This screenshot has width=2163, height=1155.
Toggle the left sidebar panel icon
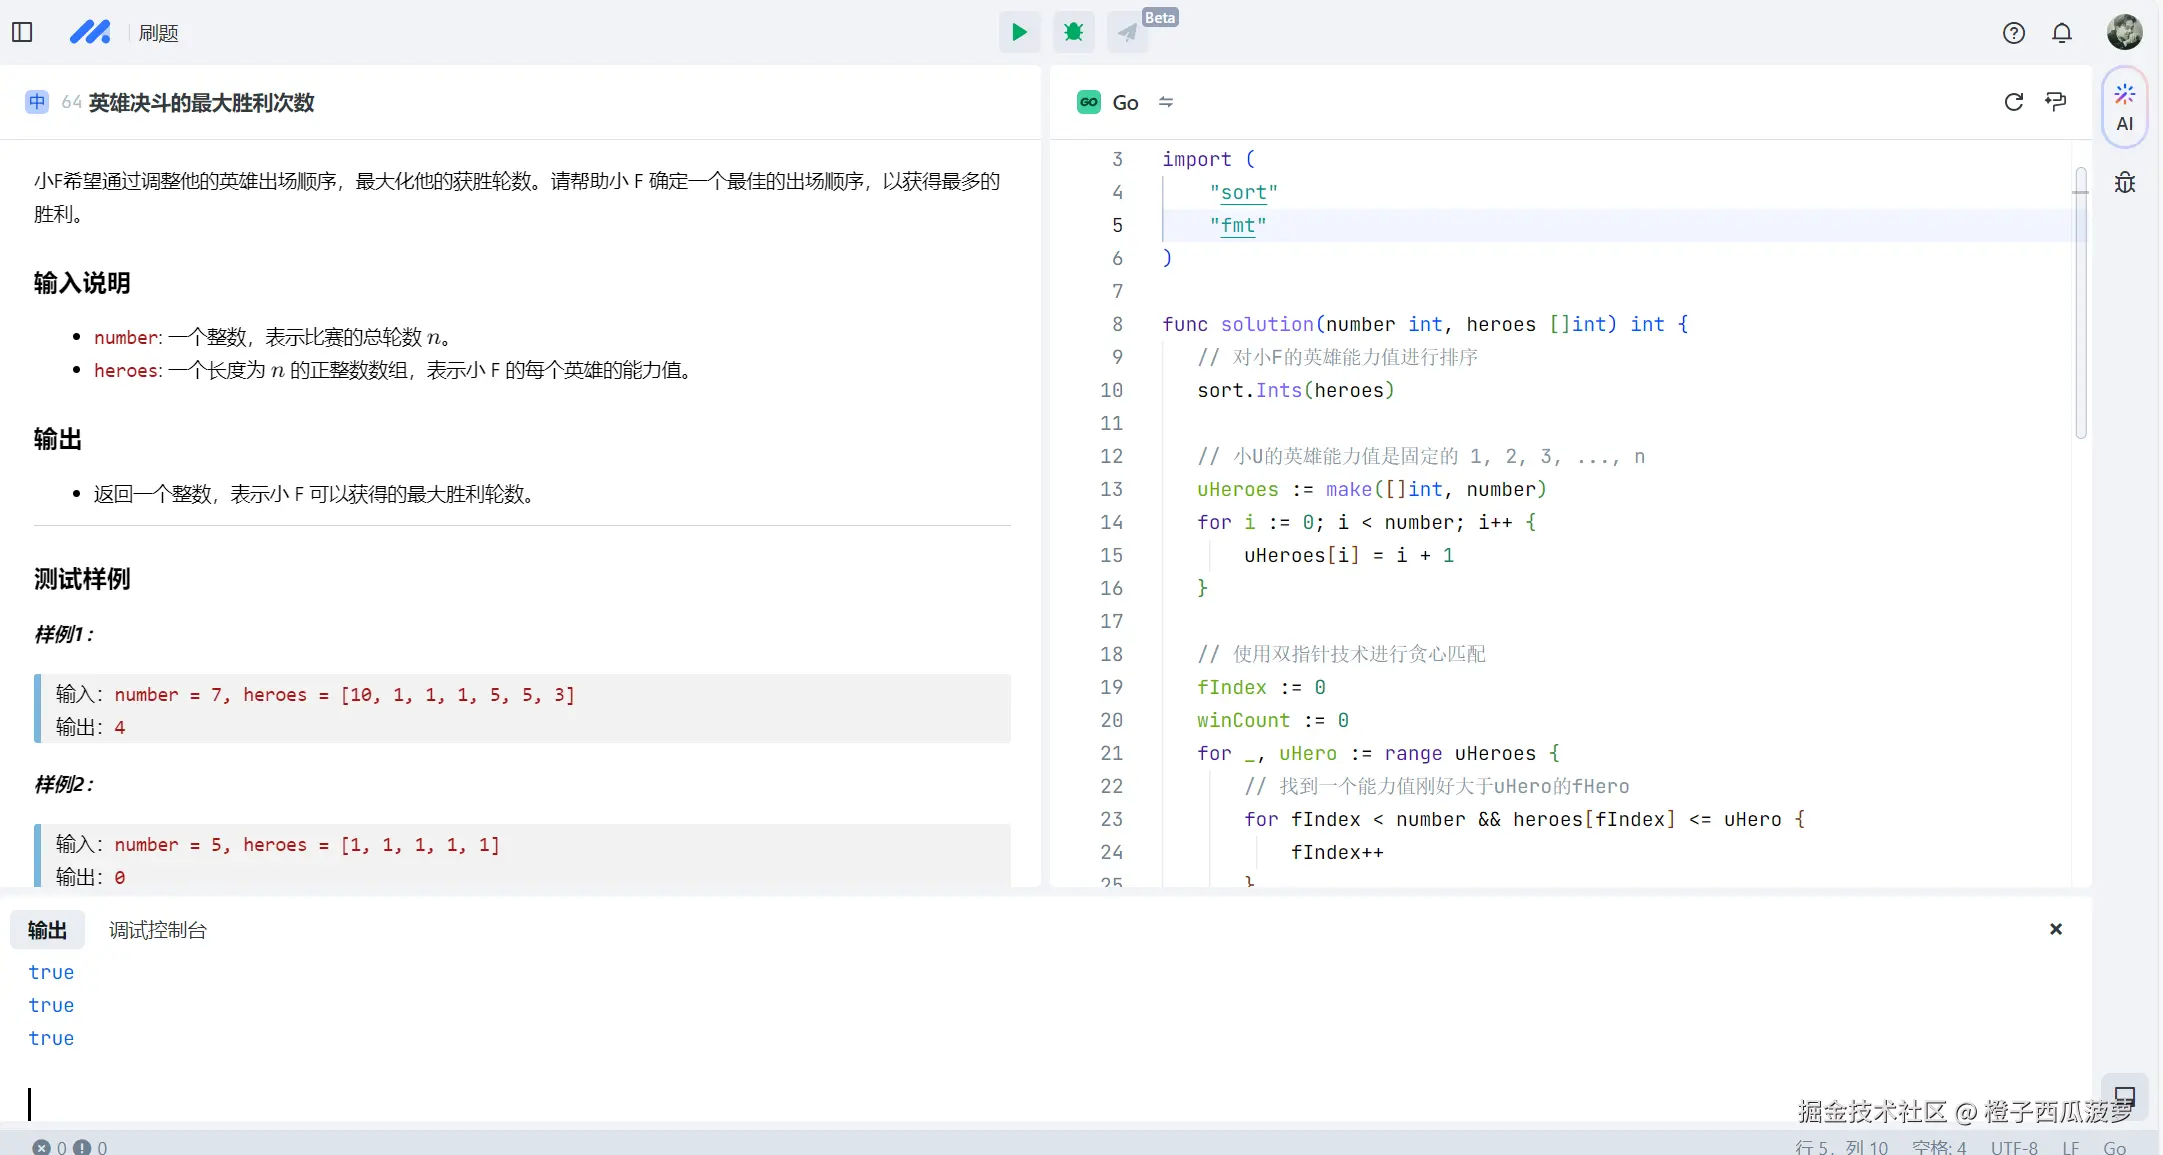tap(22, 33)
